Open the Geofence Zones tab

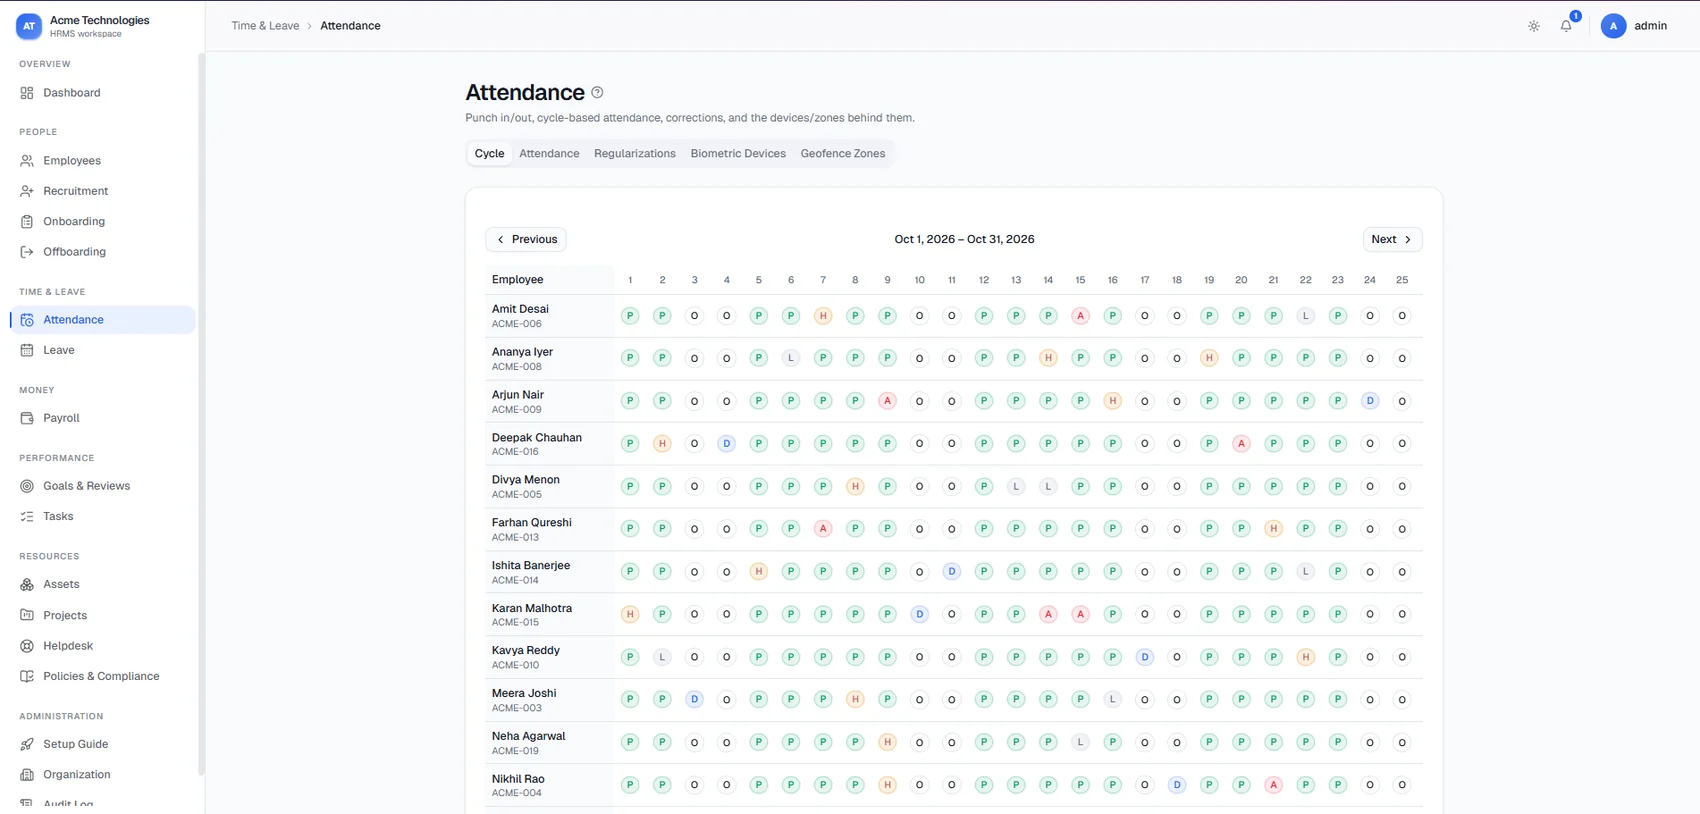point(843,153)
